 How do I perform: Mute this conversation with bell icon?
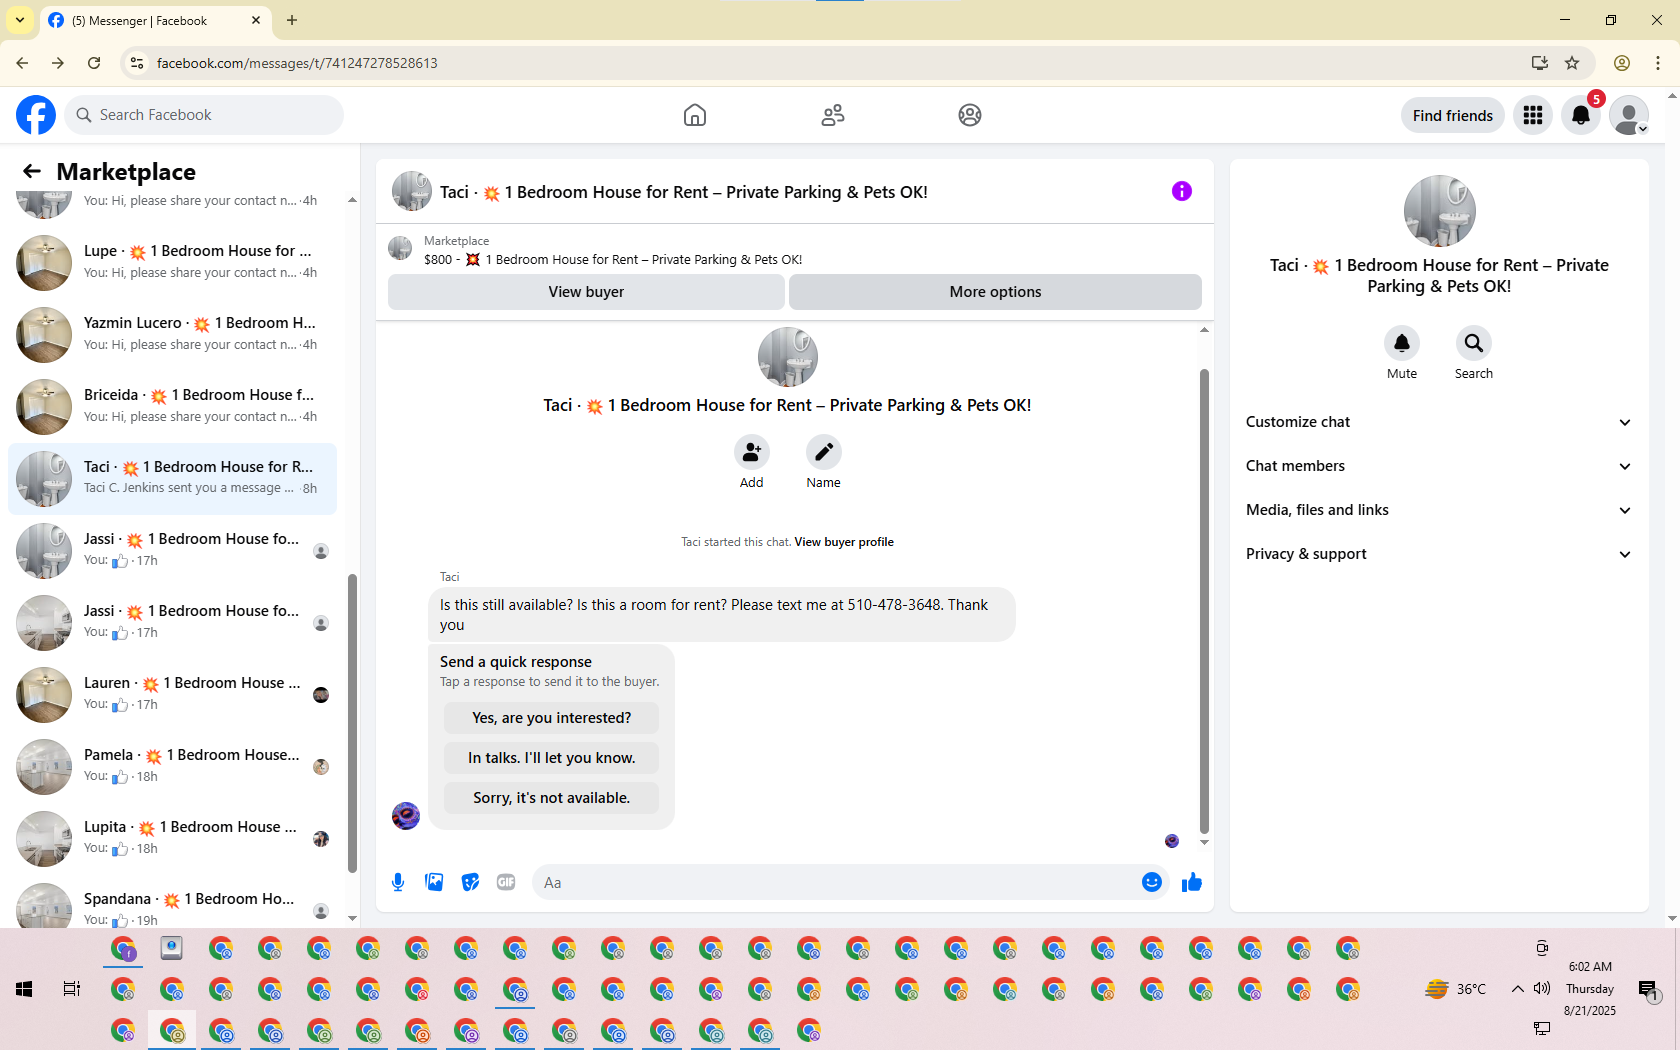pyautogui.click(x=1402, y=343)
